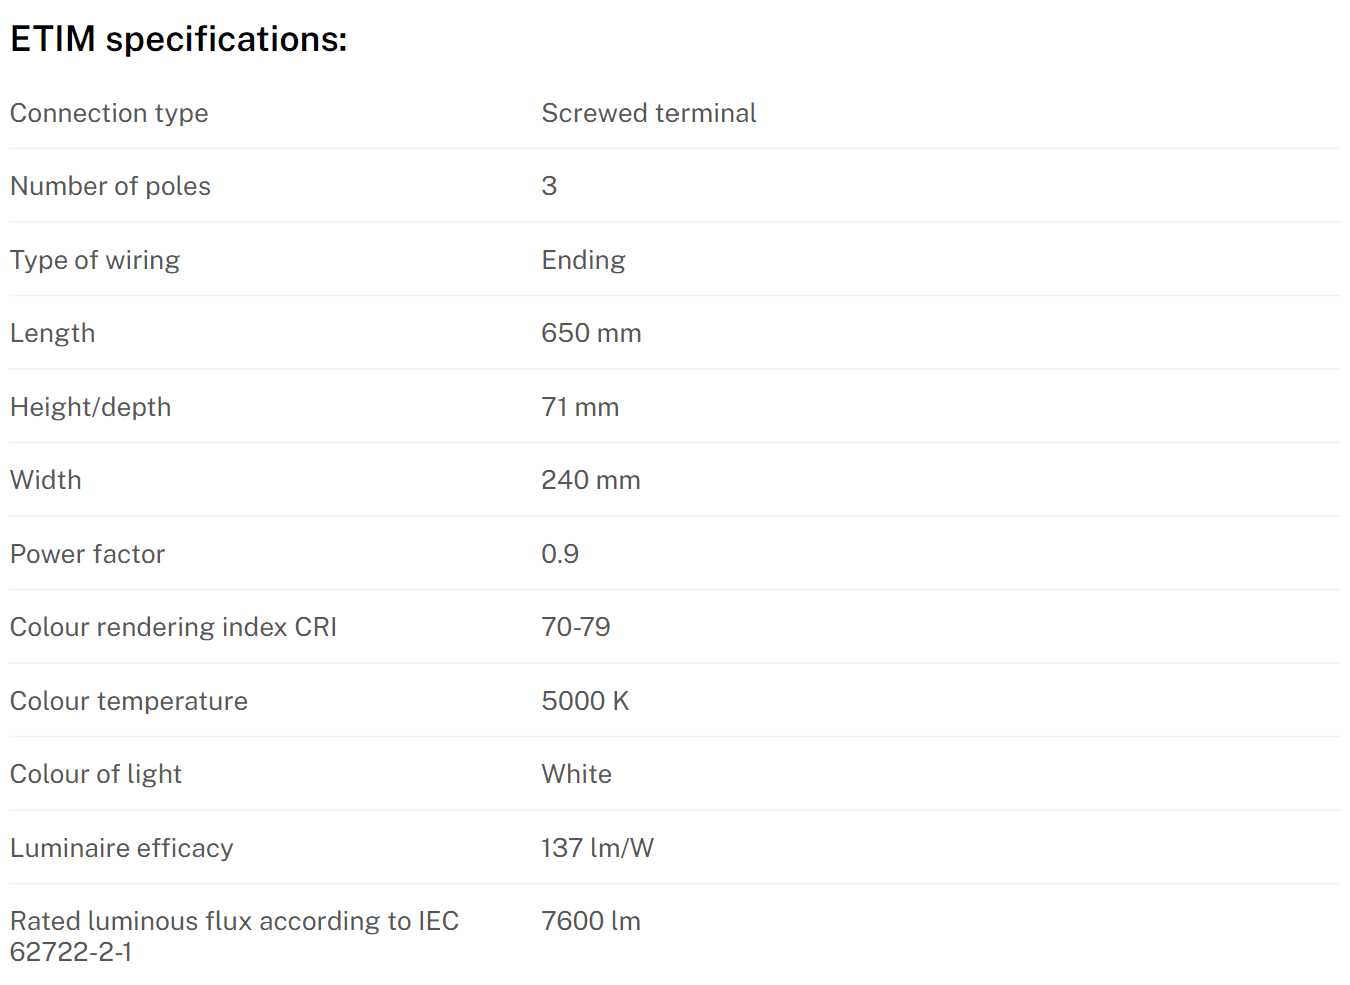1350x985 pixels.
Task: Click the Colour of light label
Action: 95,774
